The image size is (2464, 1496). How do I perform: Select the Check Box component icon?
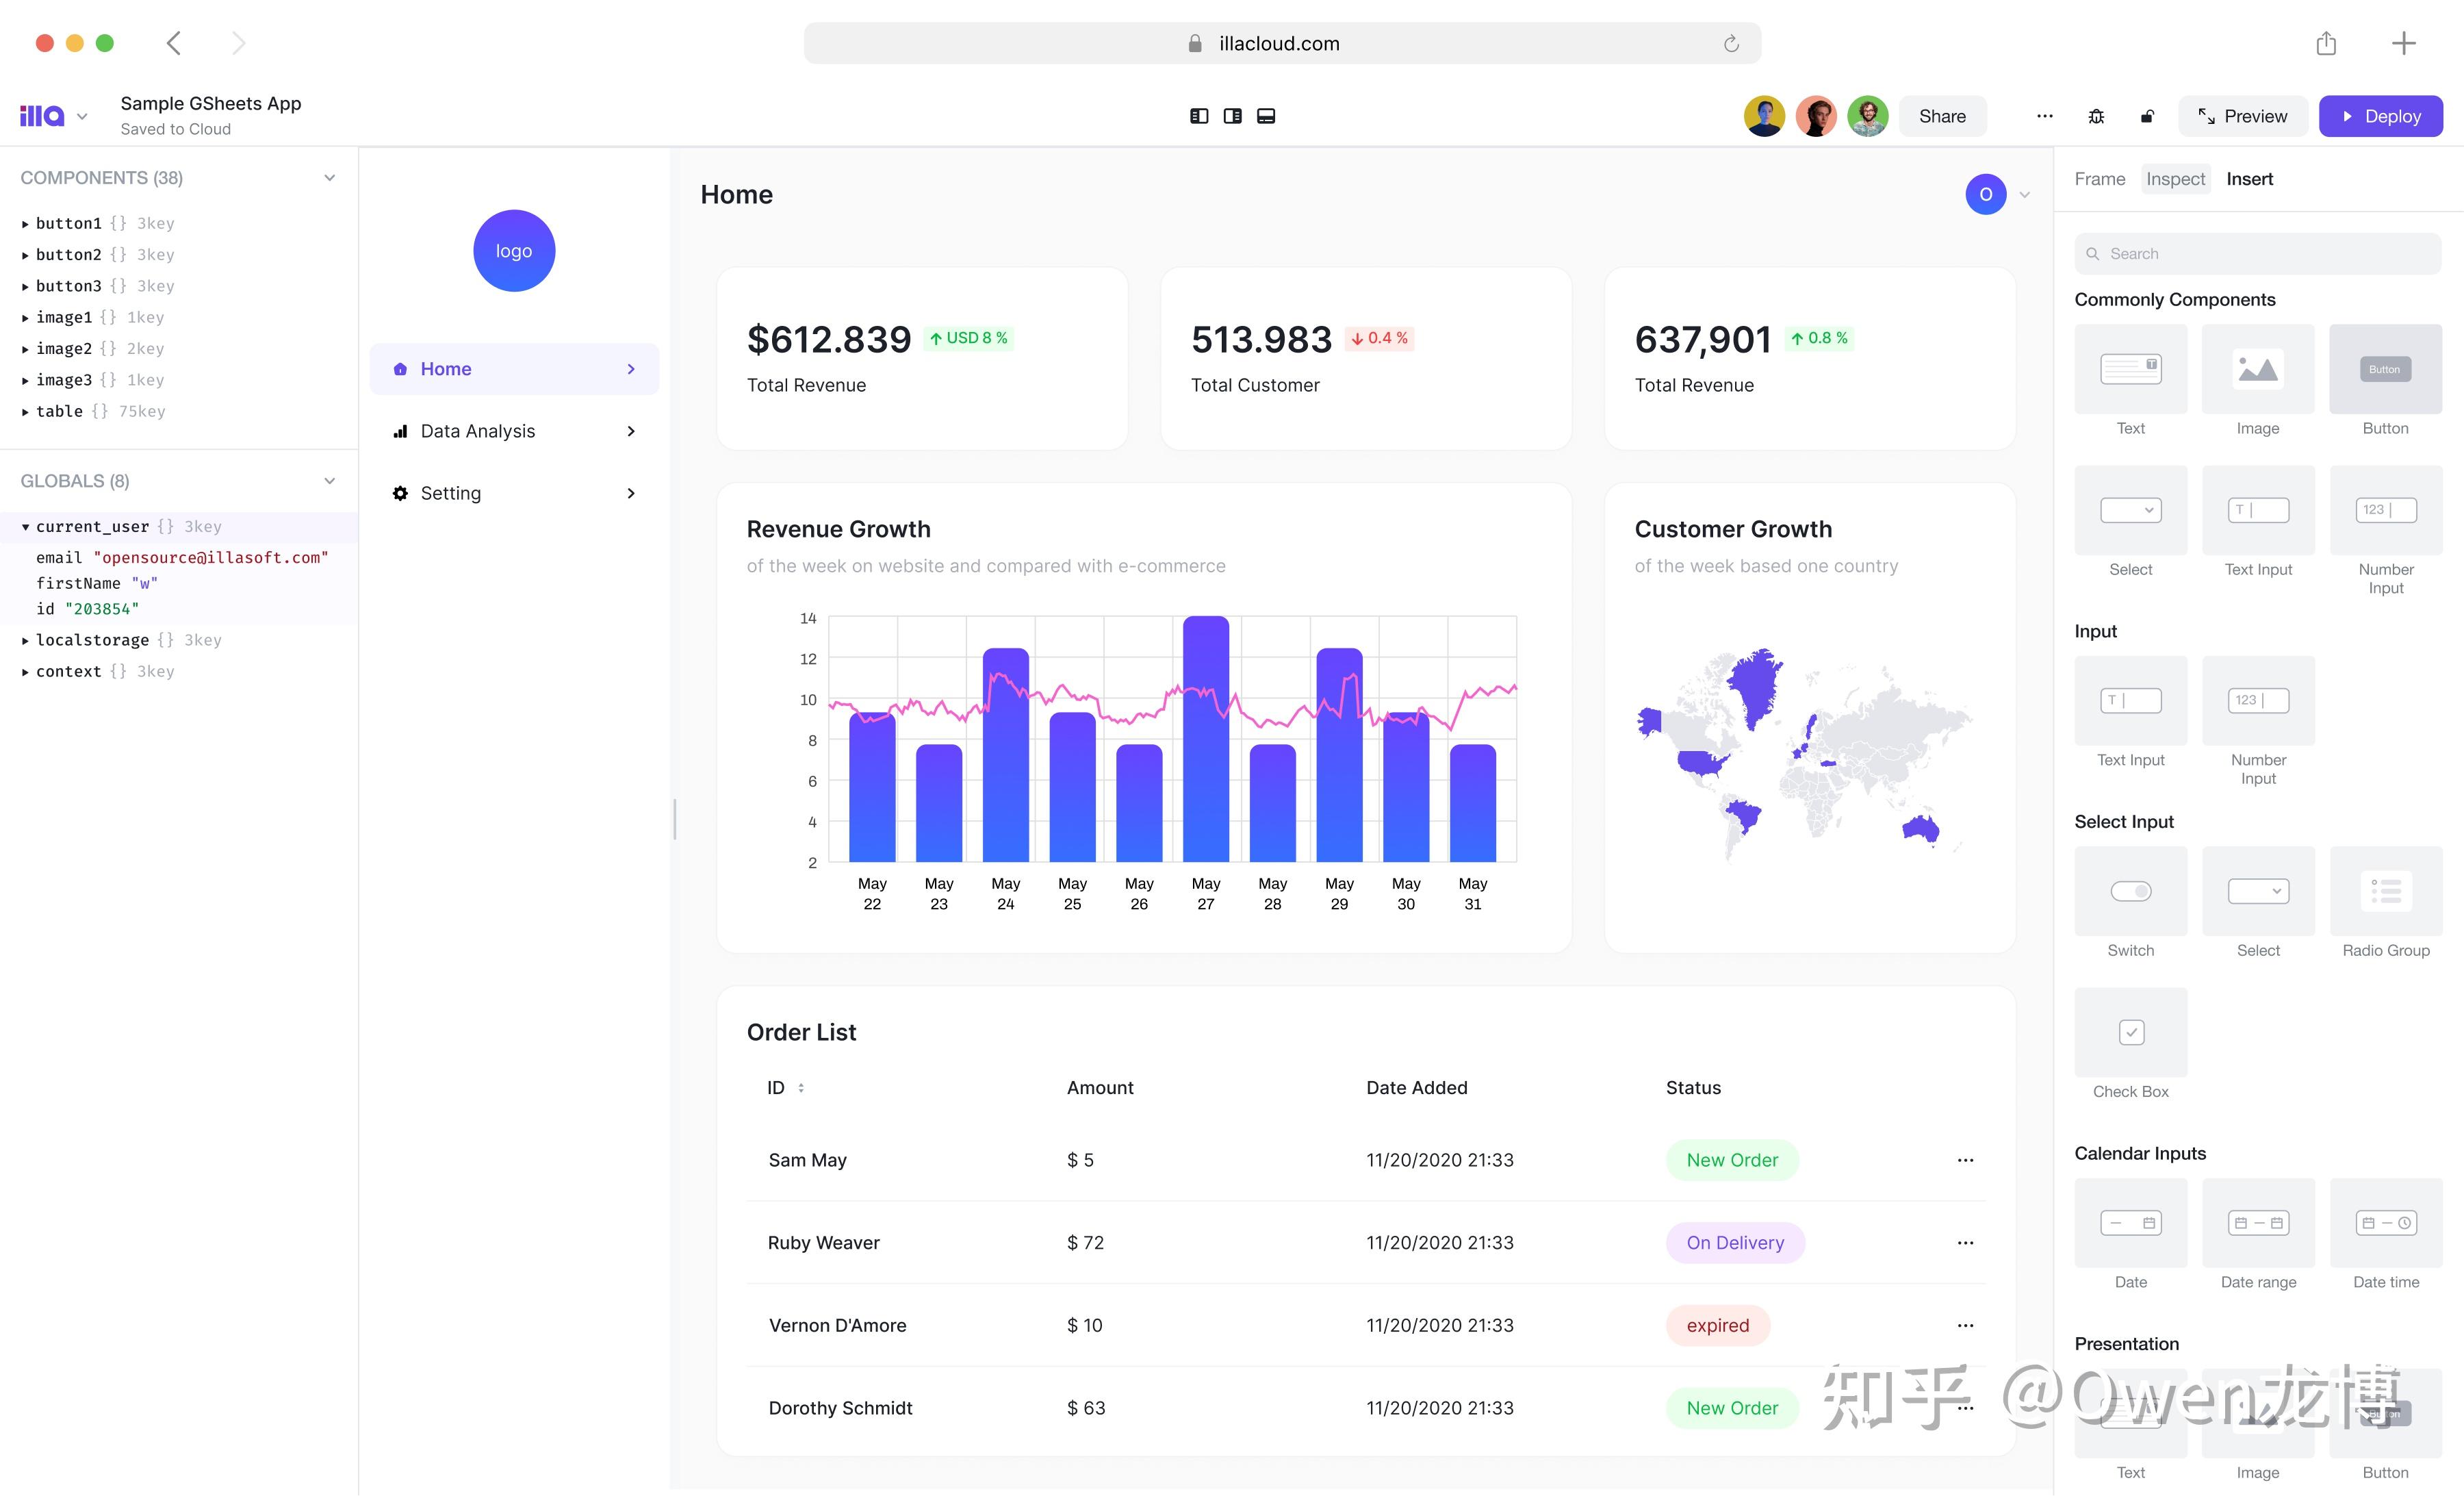2130,1033
